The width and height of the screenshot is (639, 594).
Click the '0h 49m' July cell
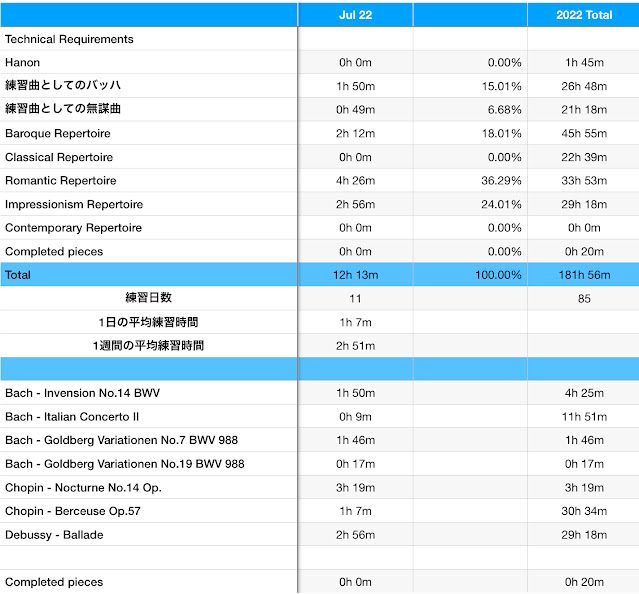[355, 110]
